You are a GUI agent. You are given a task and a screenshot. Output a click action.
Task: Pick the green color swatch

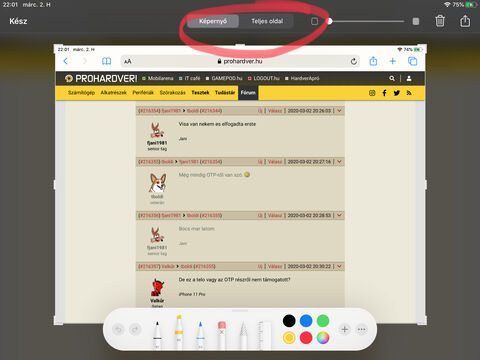click(x=323, y=321)
